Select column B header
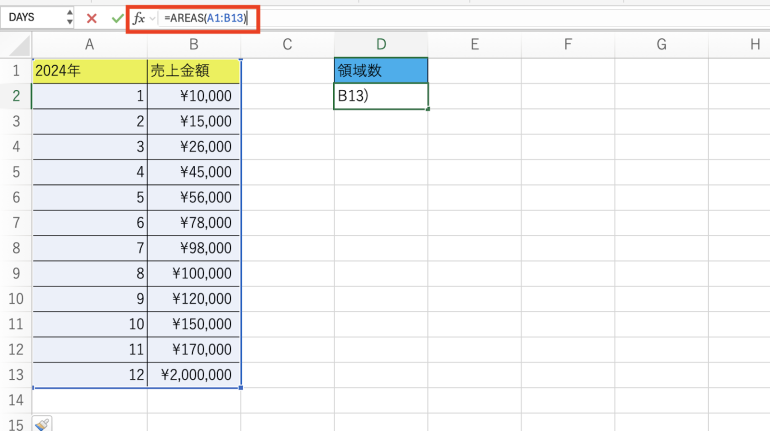The image size is (770, 431). pyautogui.click(x=194, y=44)
